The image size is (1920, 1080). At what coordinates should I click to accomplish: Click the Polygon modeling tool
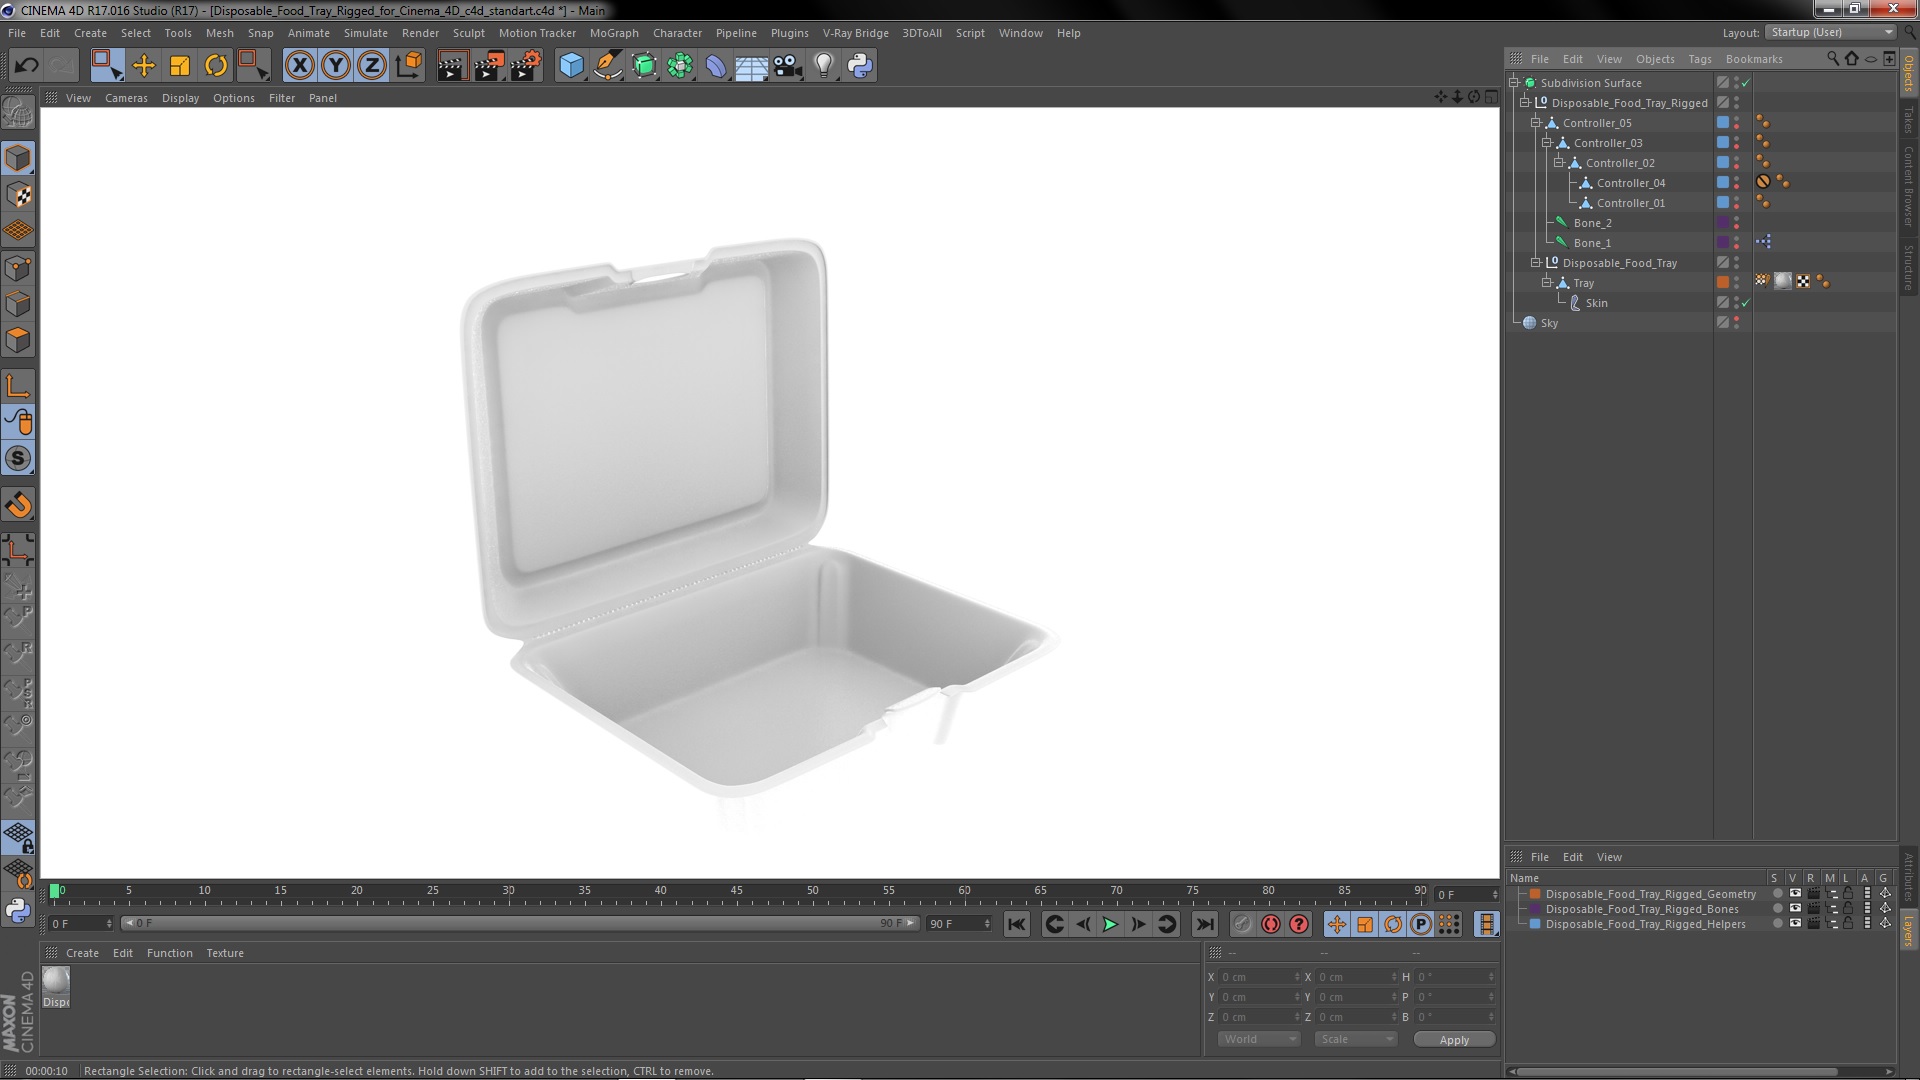click(x=20, y=340)
